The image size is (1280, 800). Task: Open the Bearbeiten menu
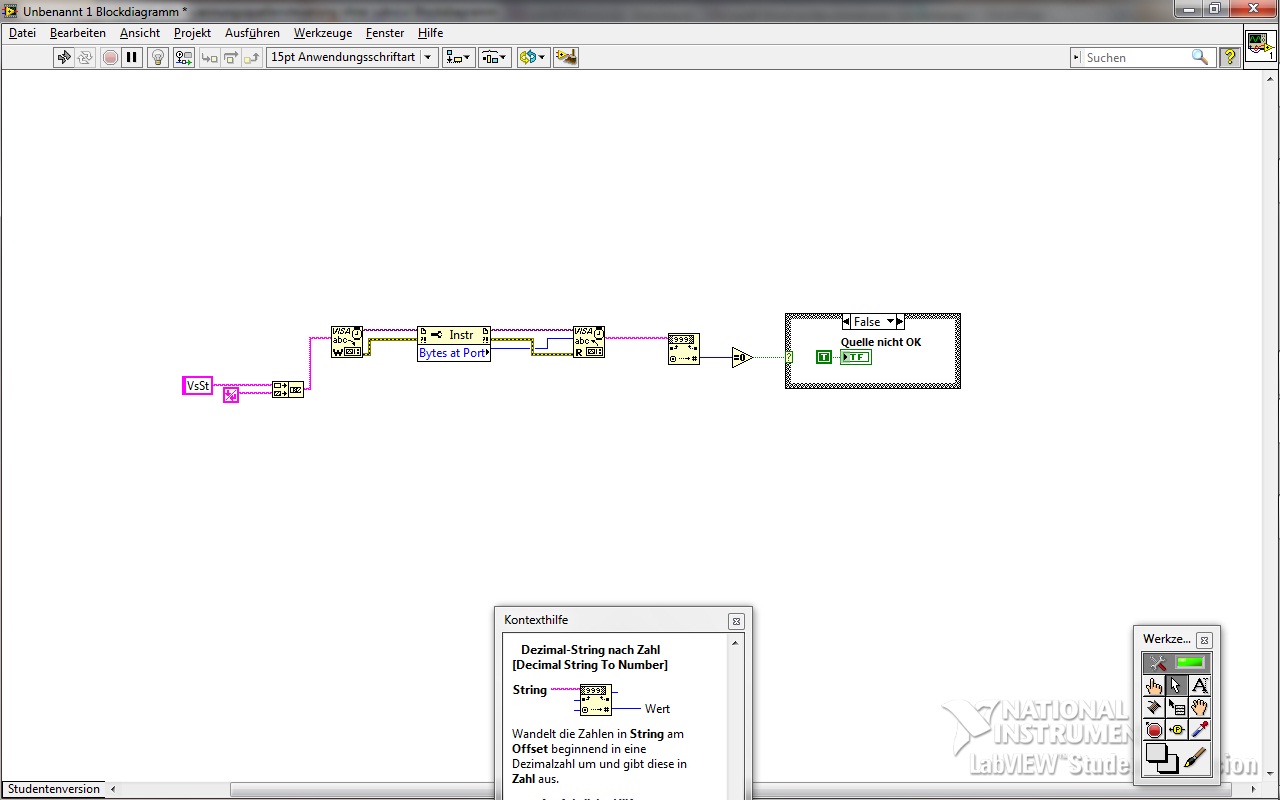click(x=78, y=33)
